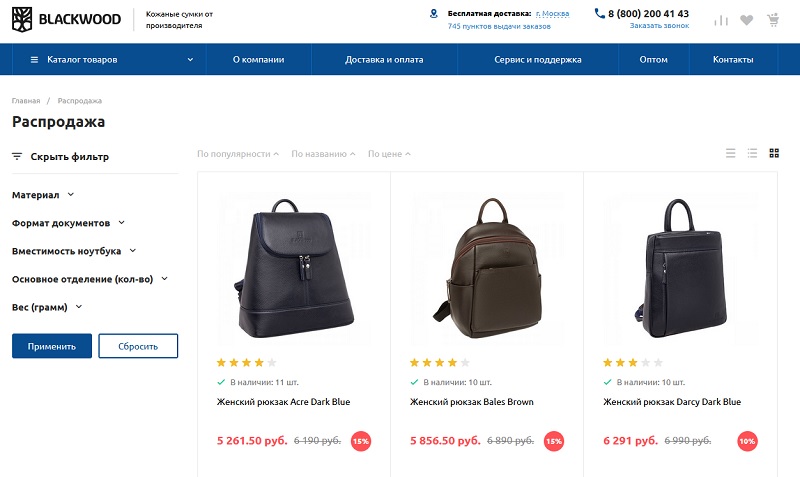Screen dimensions: 800x477
Task: Open the shopping cart icon
Action: tap(773, 20)
